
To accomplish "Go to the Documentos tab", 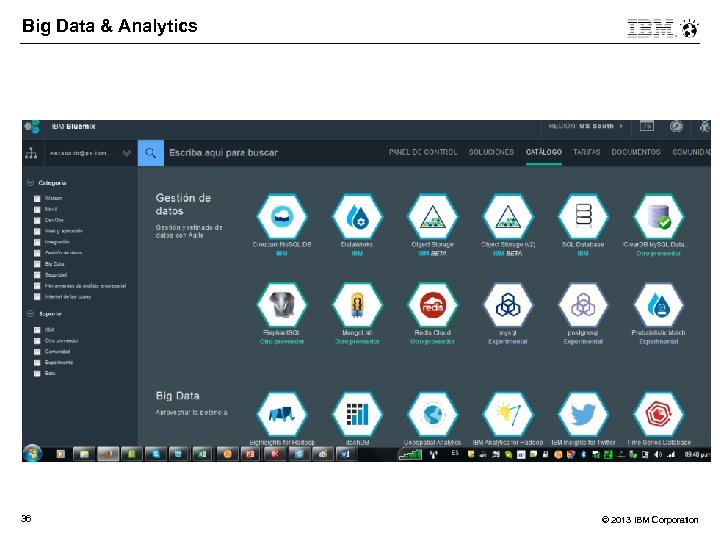I will point(636,152).
